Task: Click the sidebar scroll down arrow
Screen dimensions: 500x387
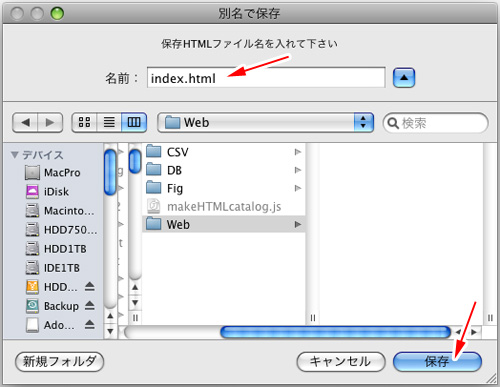Action: (110, 331)
